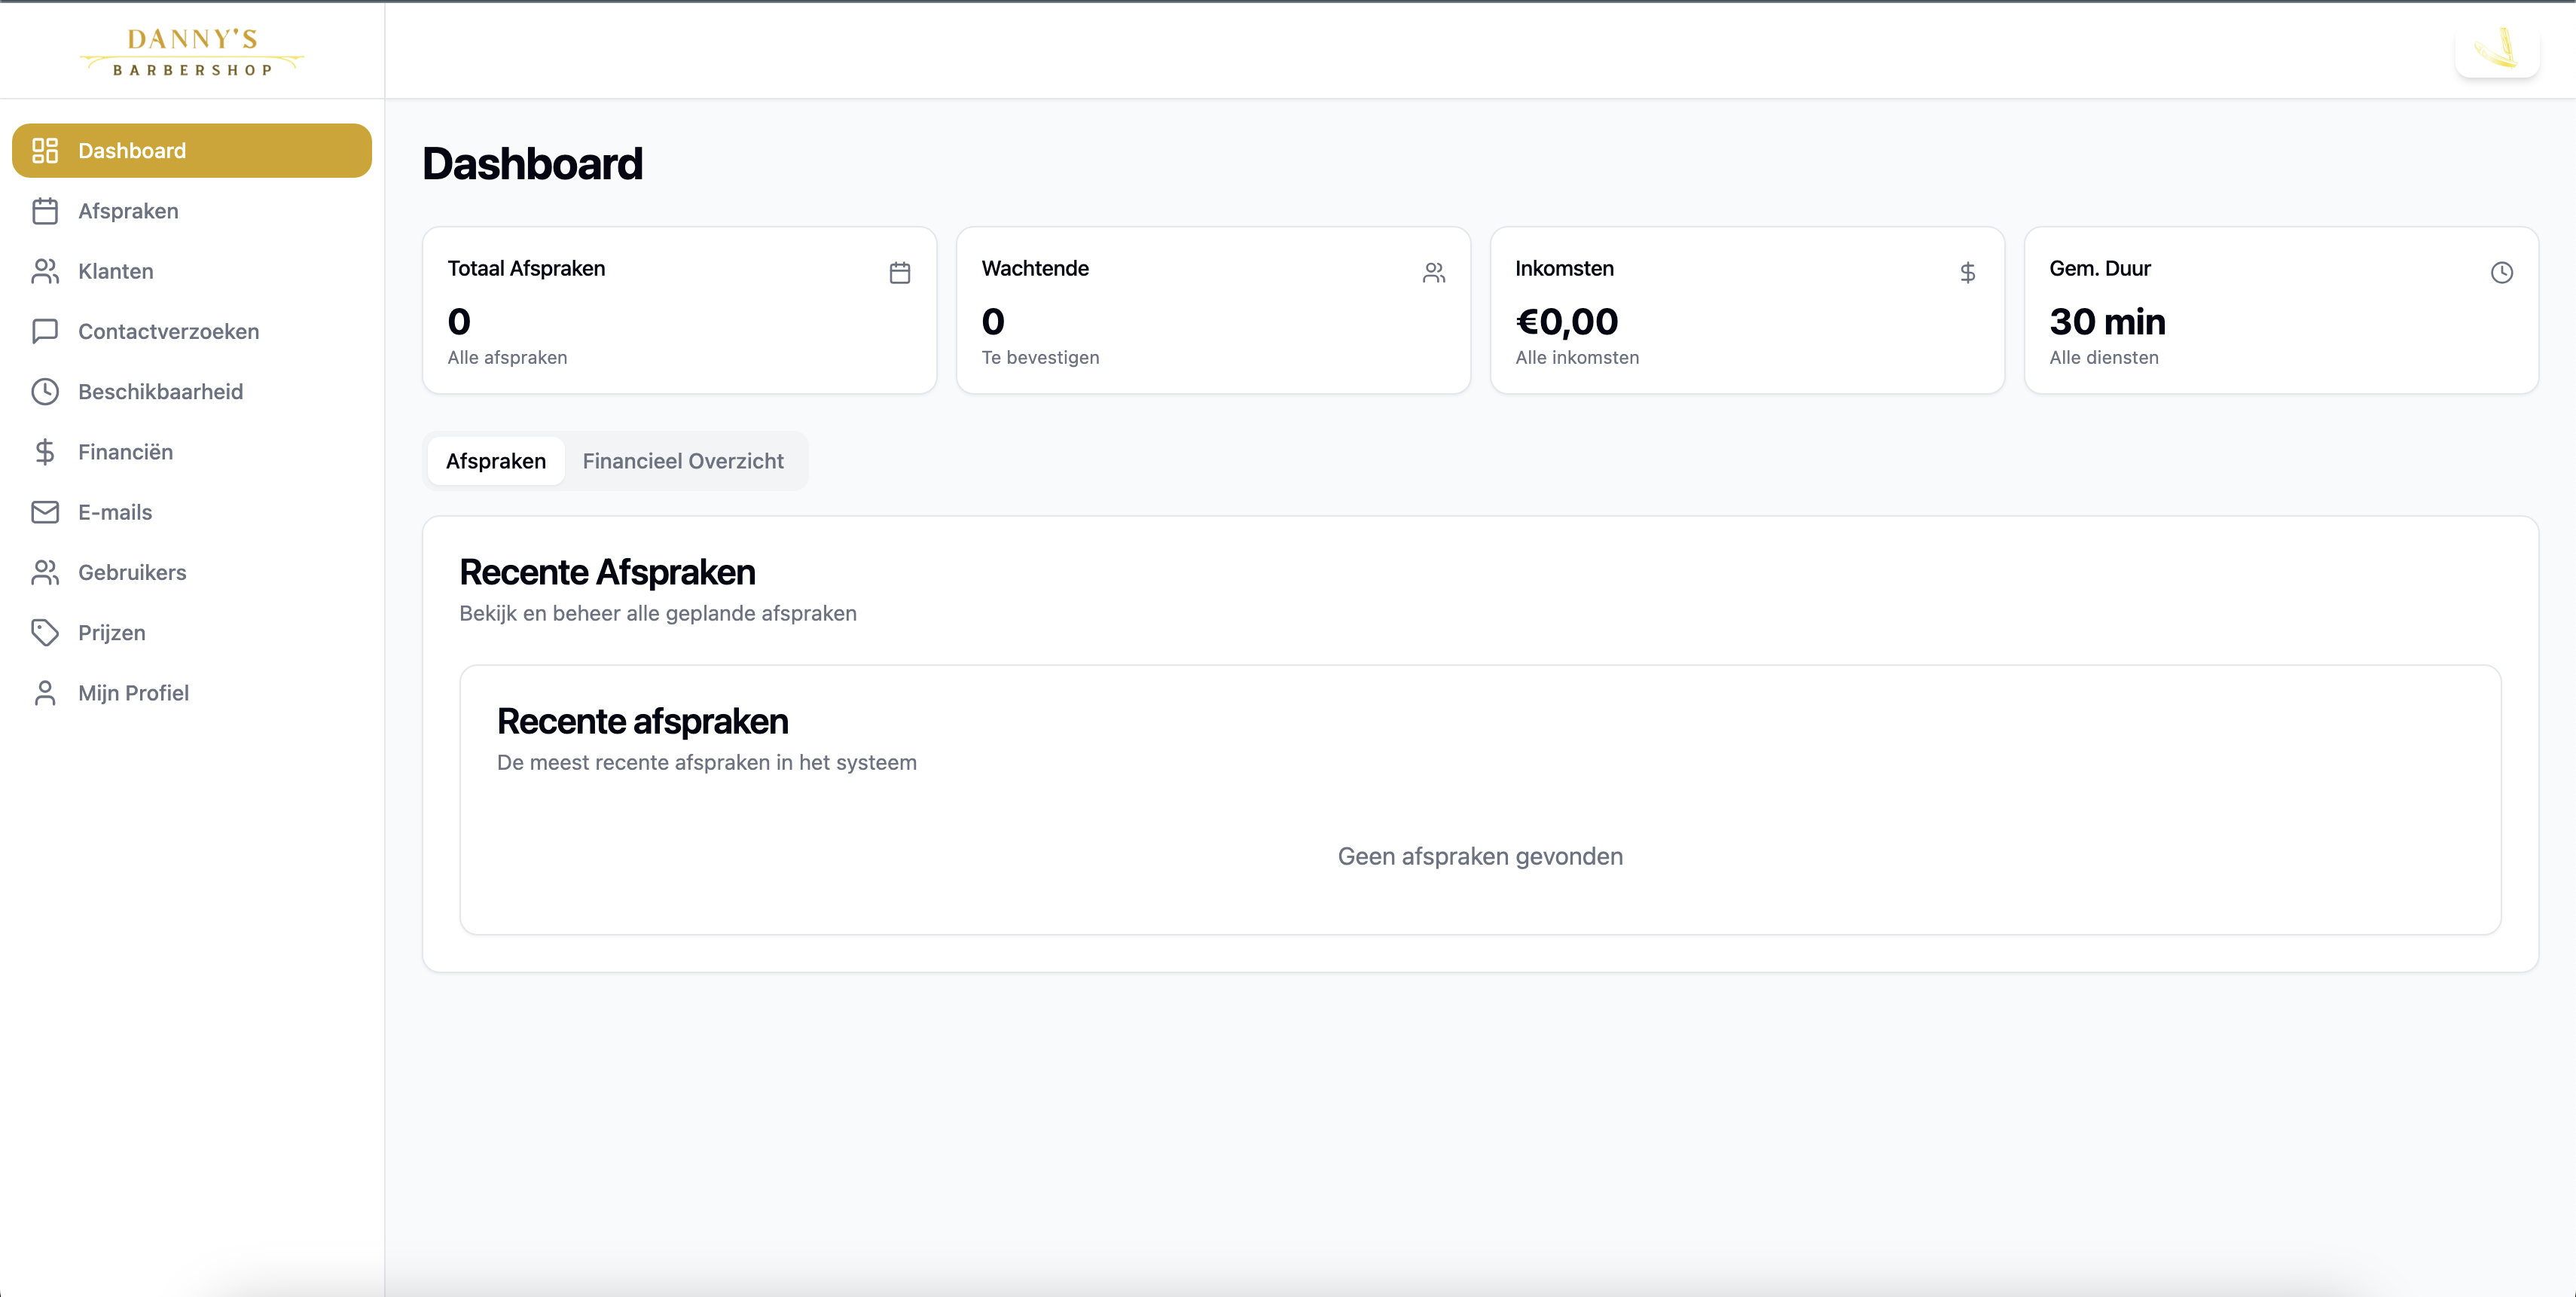Screen dimensions: 2576x1297
Task: Click the Mijn Profiel person icon
Action: [45, 693]
